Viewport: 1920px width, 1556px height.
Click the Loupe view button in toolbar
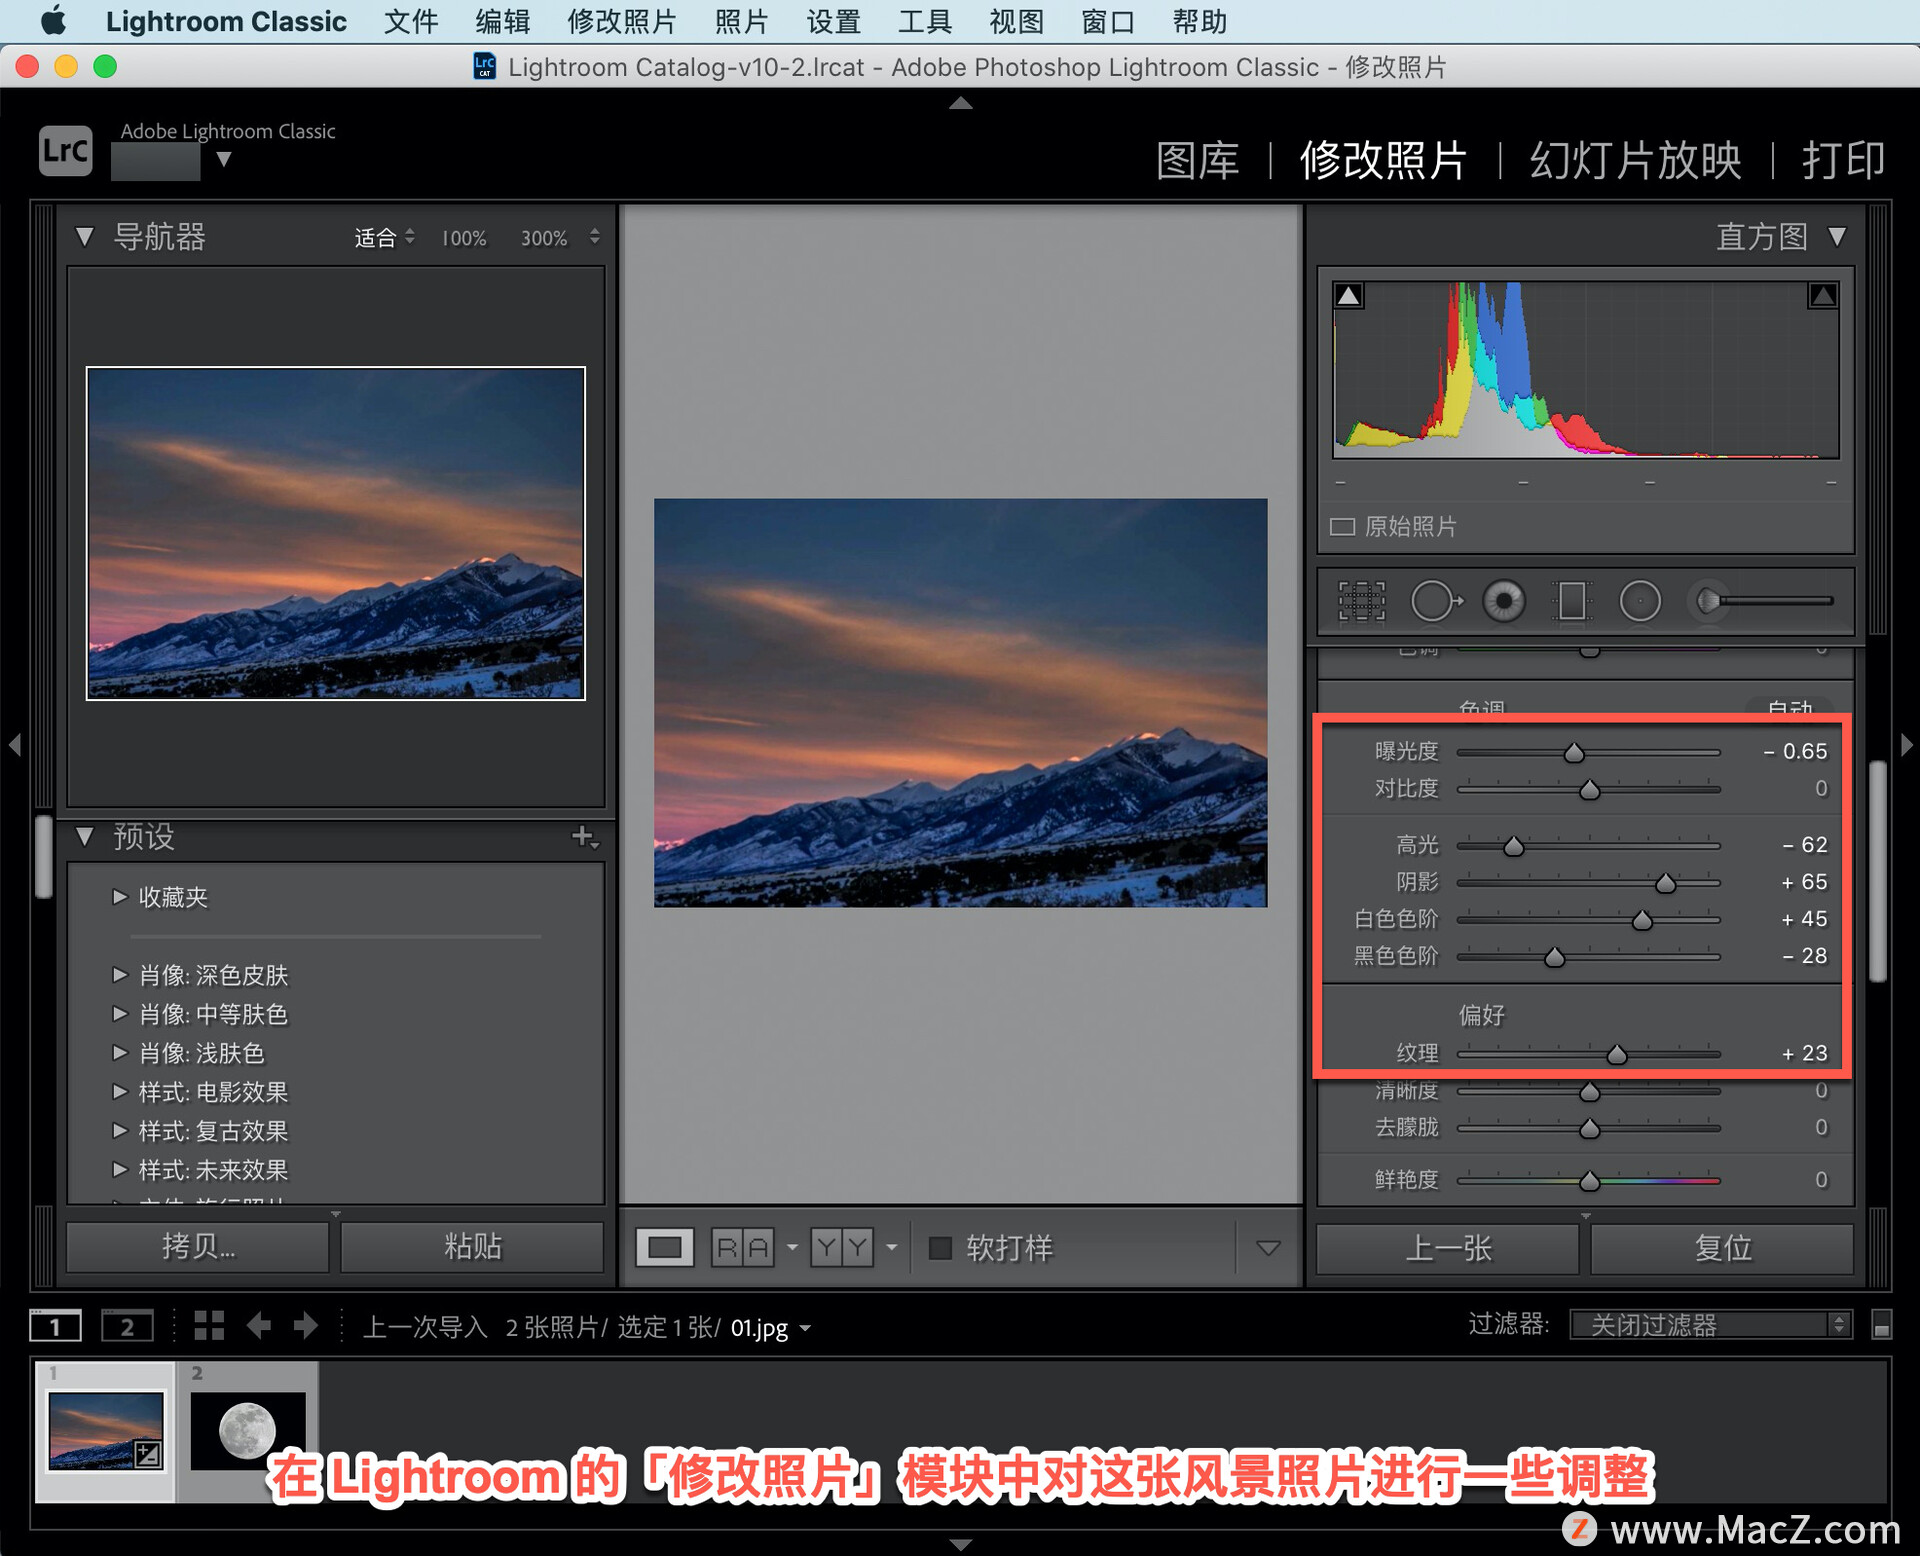[x=665, y=1247]
